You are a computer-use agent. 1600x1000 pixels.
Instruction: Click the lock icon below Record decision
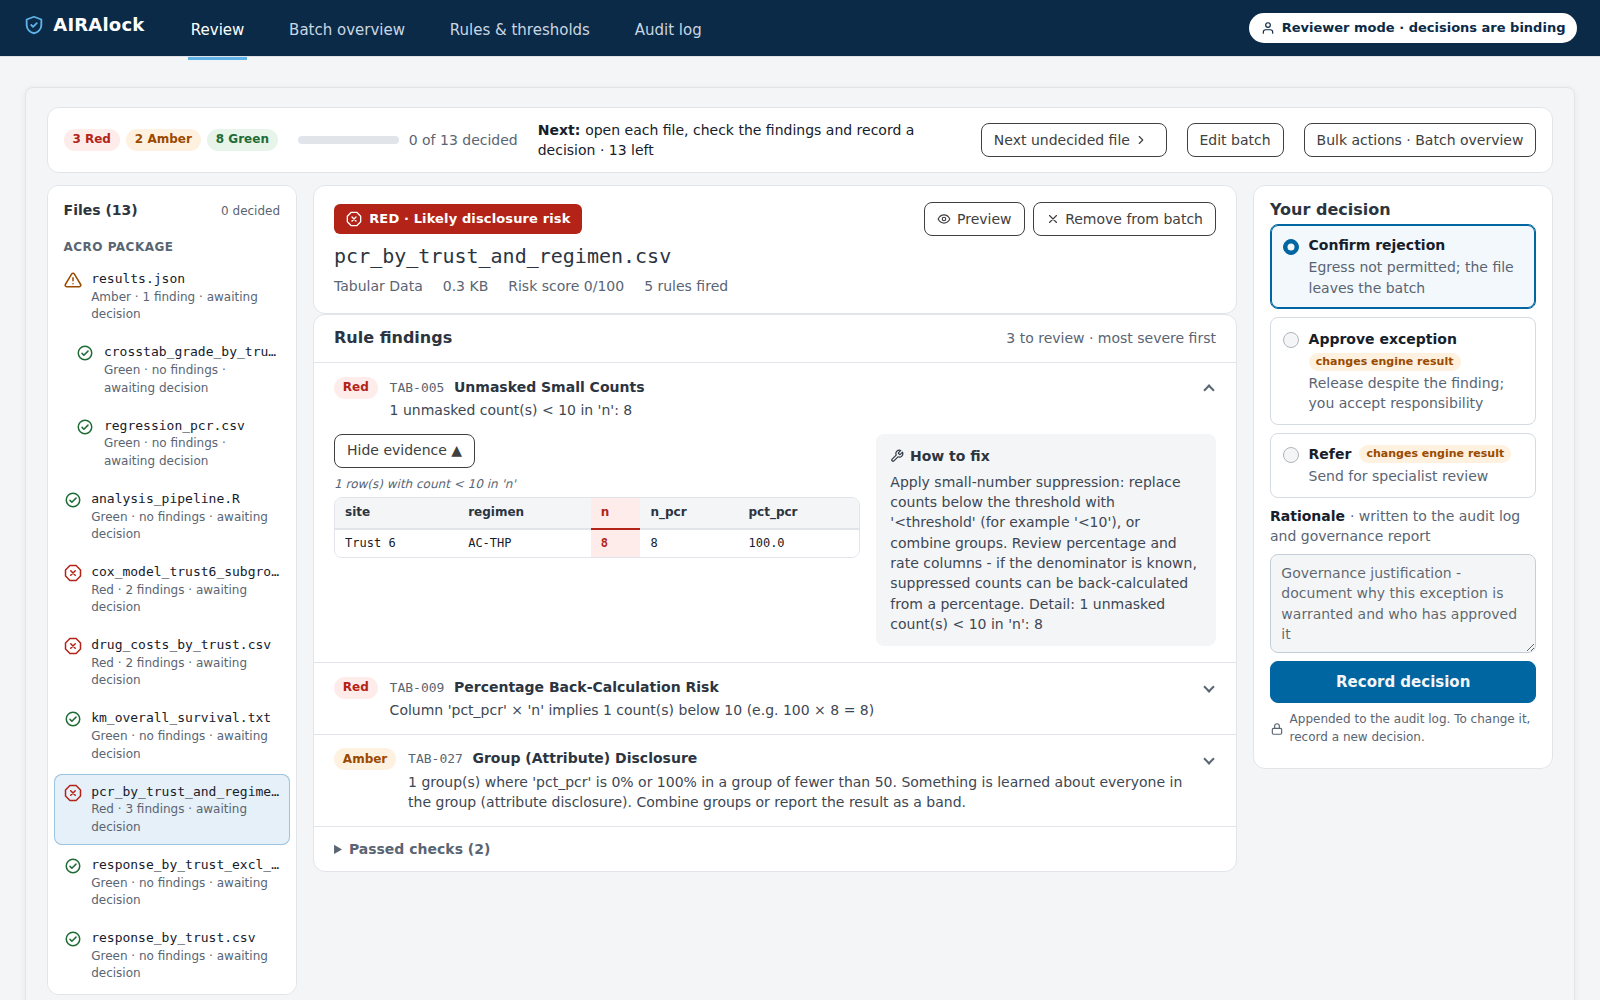click(1277, 729)
